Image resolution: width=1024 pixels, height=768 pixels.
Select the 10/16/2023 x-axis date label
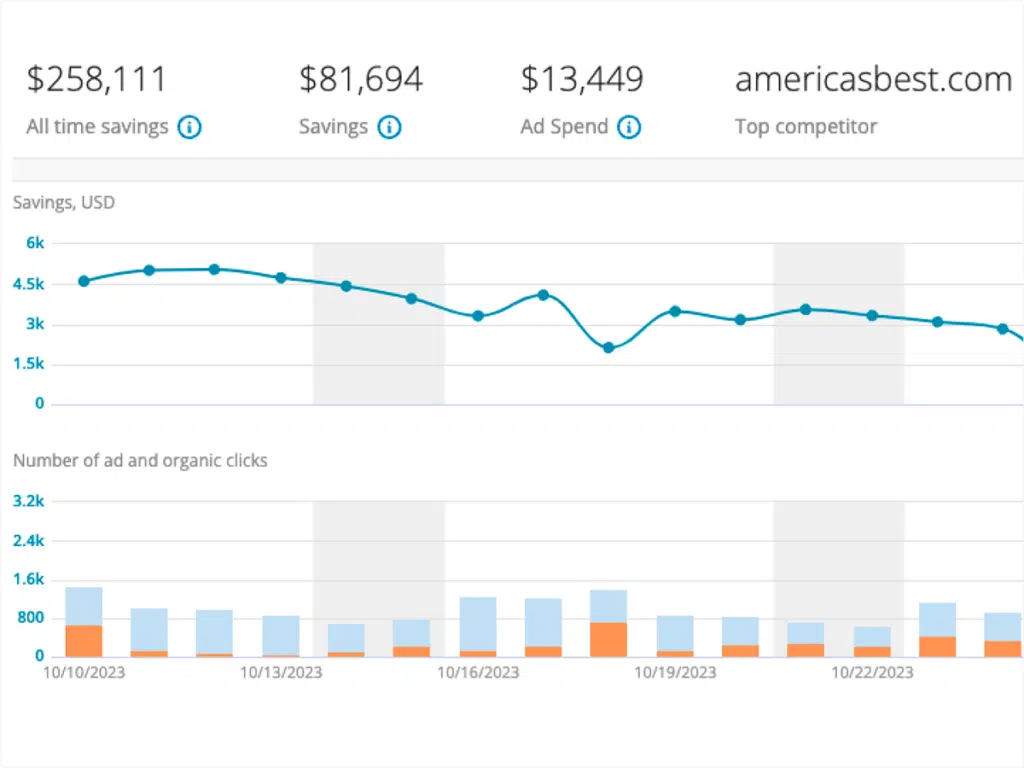(478, 673)
